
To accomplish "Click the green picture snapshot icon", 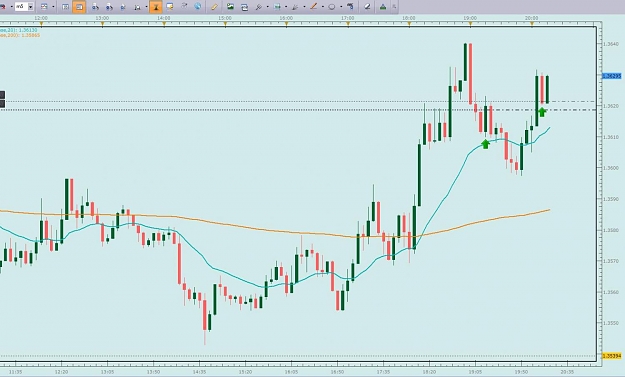I will pos(230,6).
